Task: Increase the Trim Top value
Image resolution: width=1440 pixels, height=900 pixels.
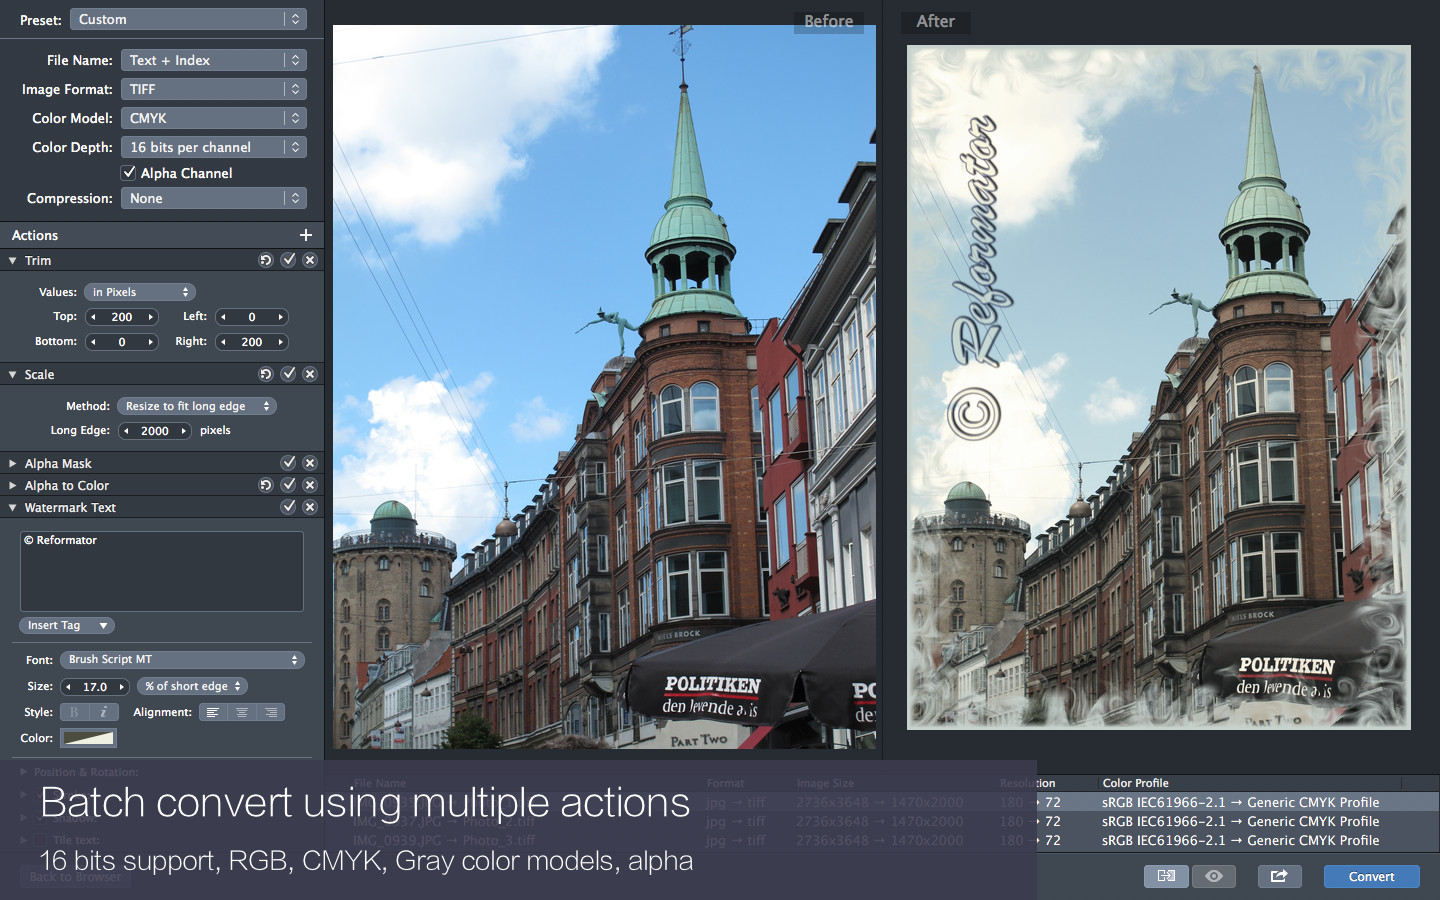Action: click(151, 317)
